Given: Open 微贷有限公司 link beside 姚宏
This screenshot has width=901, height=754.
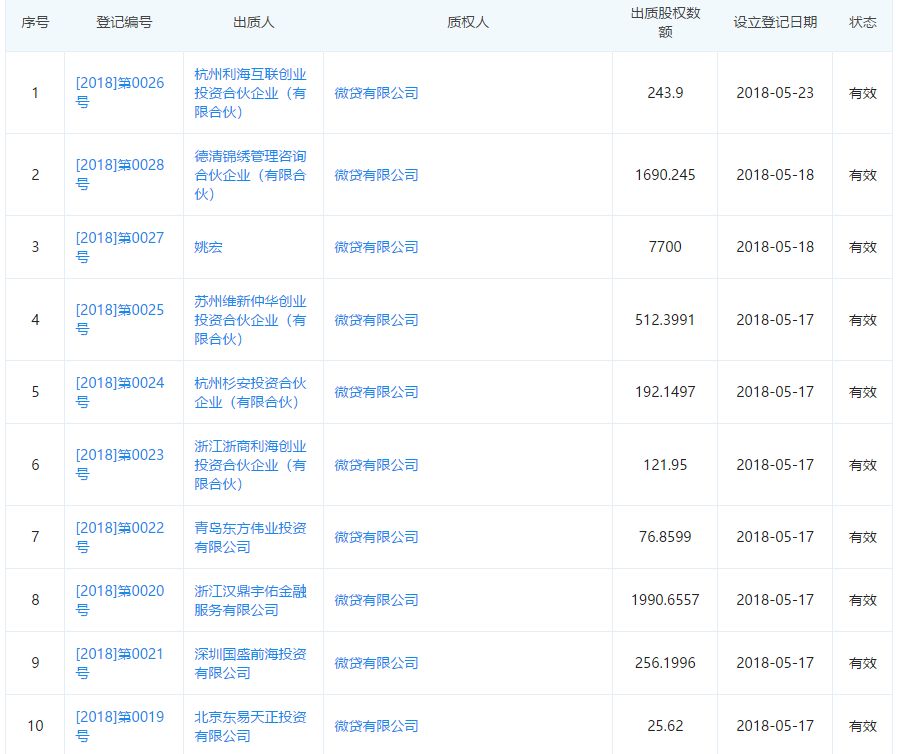Looking at the screenshot, I should pos(376,246).
